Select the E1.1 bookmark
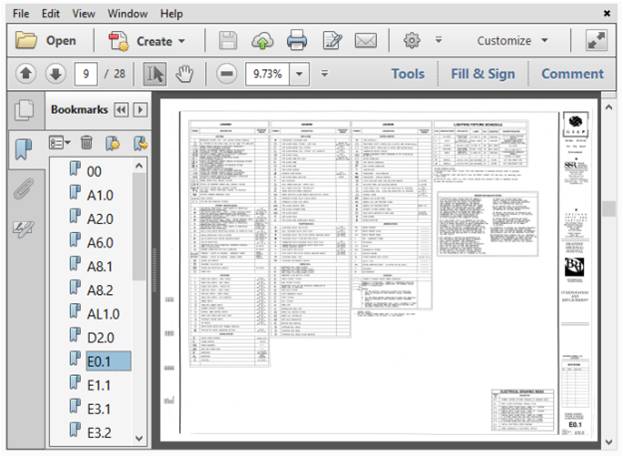This screenshot has width=623, height=457. pos(99,384)
